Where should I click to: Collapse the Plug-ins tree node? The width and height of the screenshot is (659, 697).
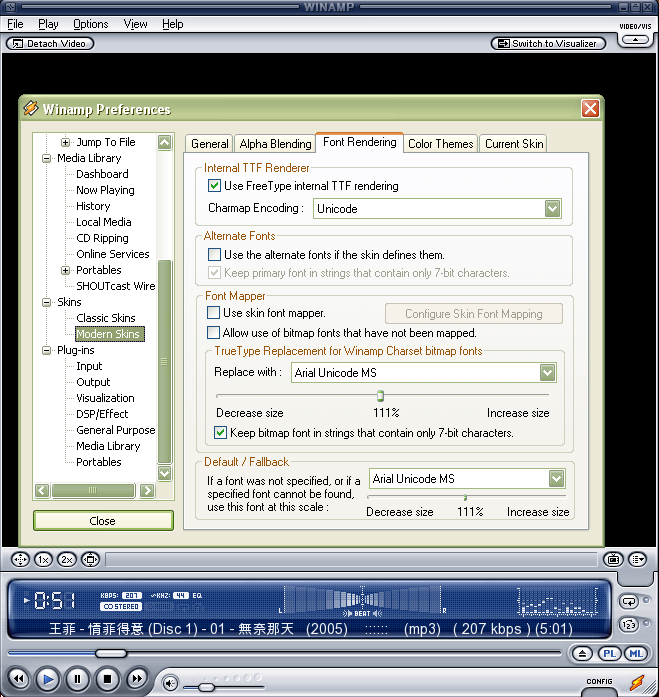(46, 350)
